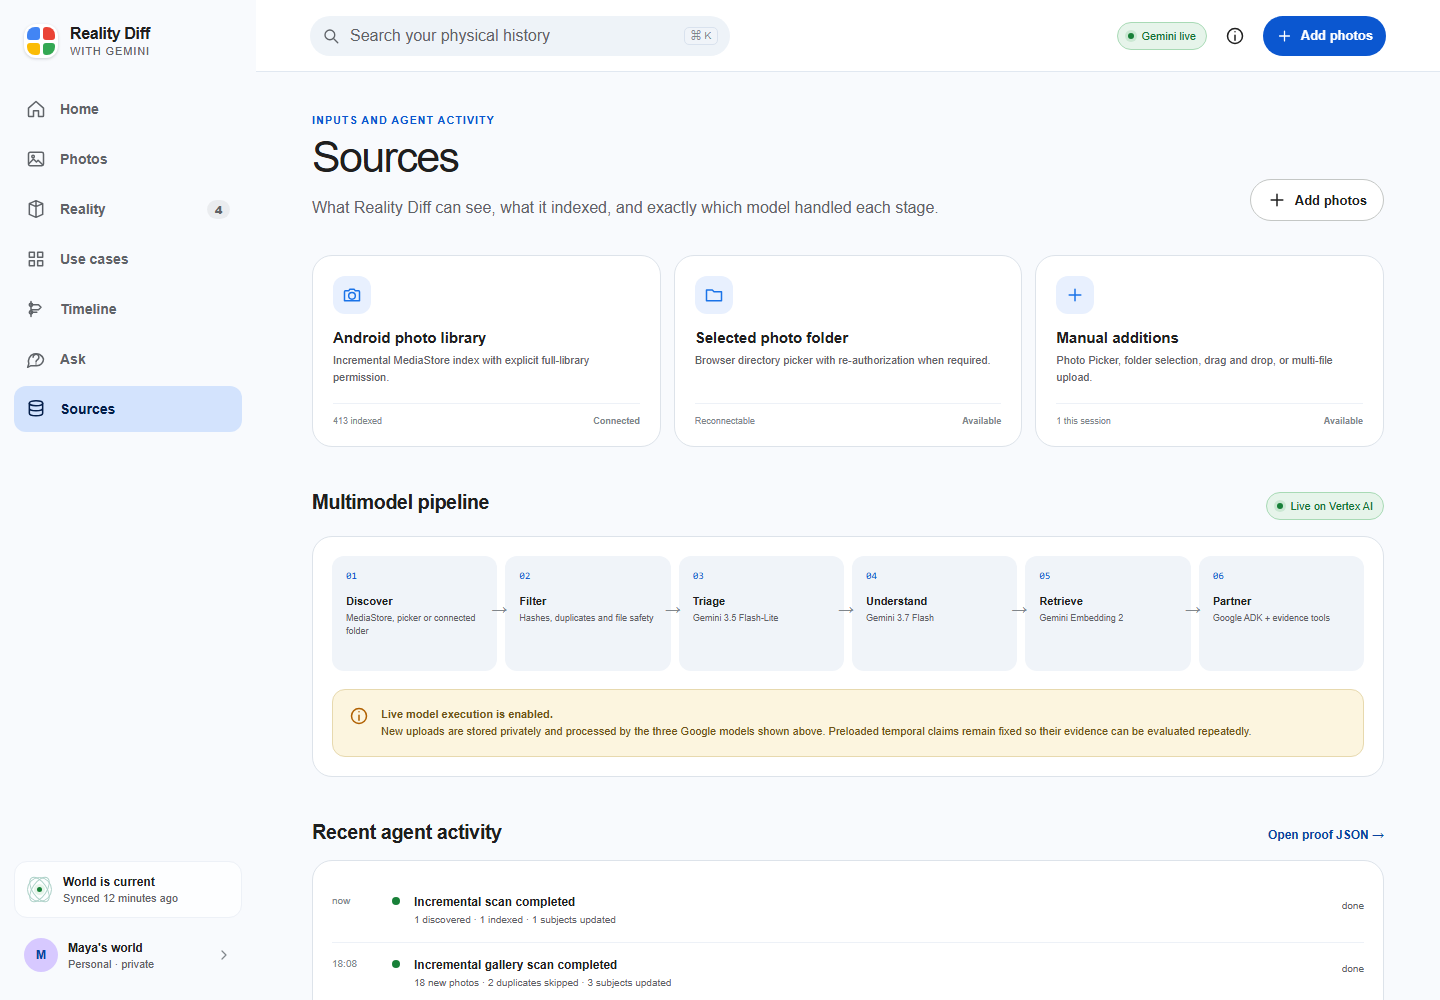Click 'Available' on the Selected photo folder card

[x=982, y=421]
